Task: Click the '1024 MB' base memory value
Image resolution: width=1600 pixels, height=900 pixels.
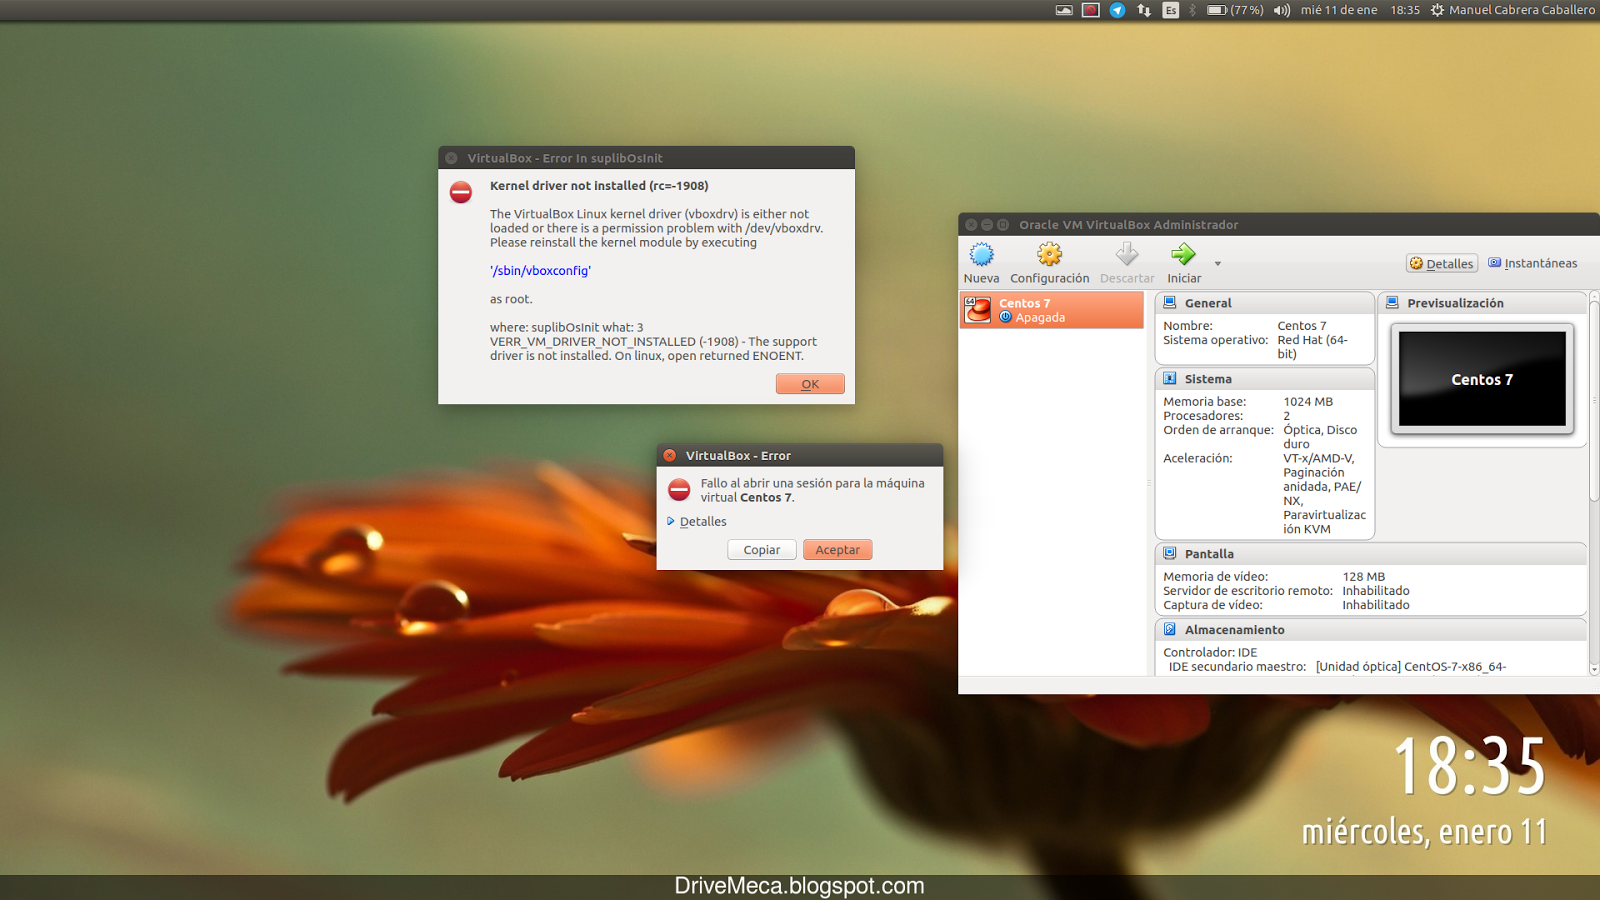Action: point(1308,402)
